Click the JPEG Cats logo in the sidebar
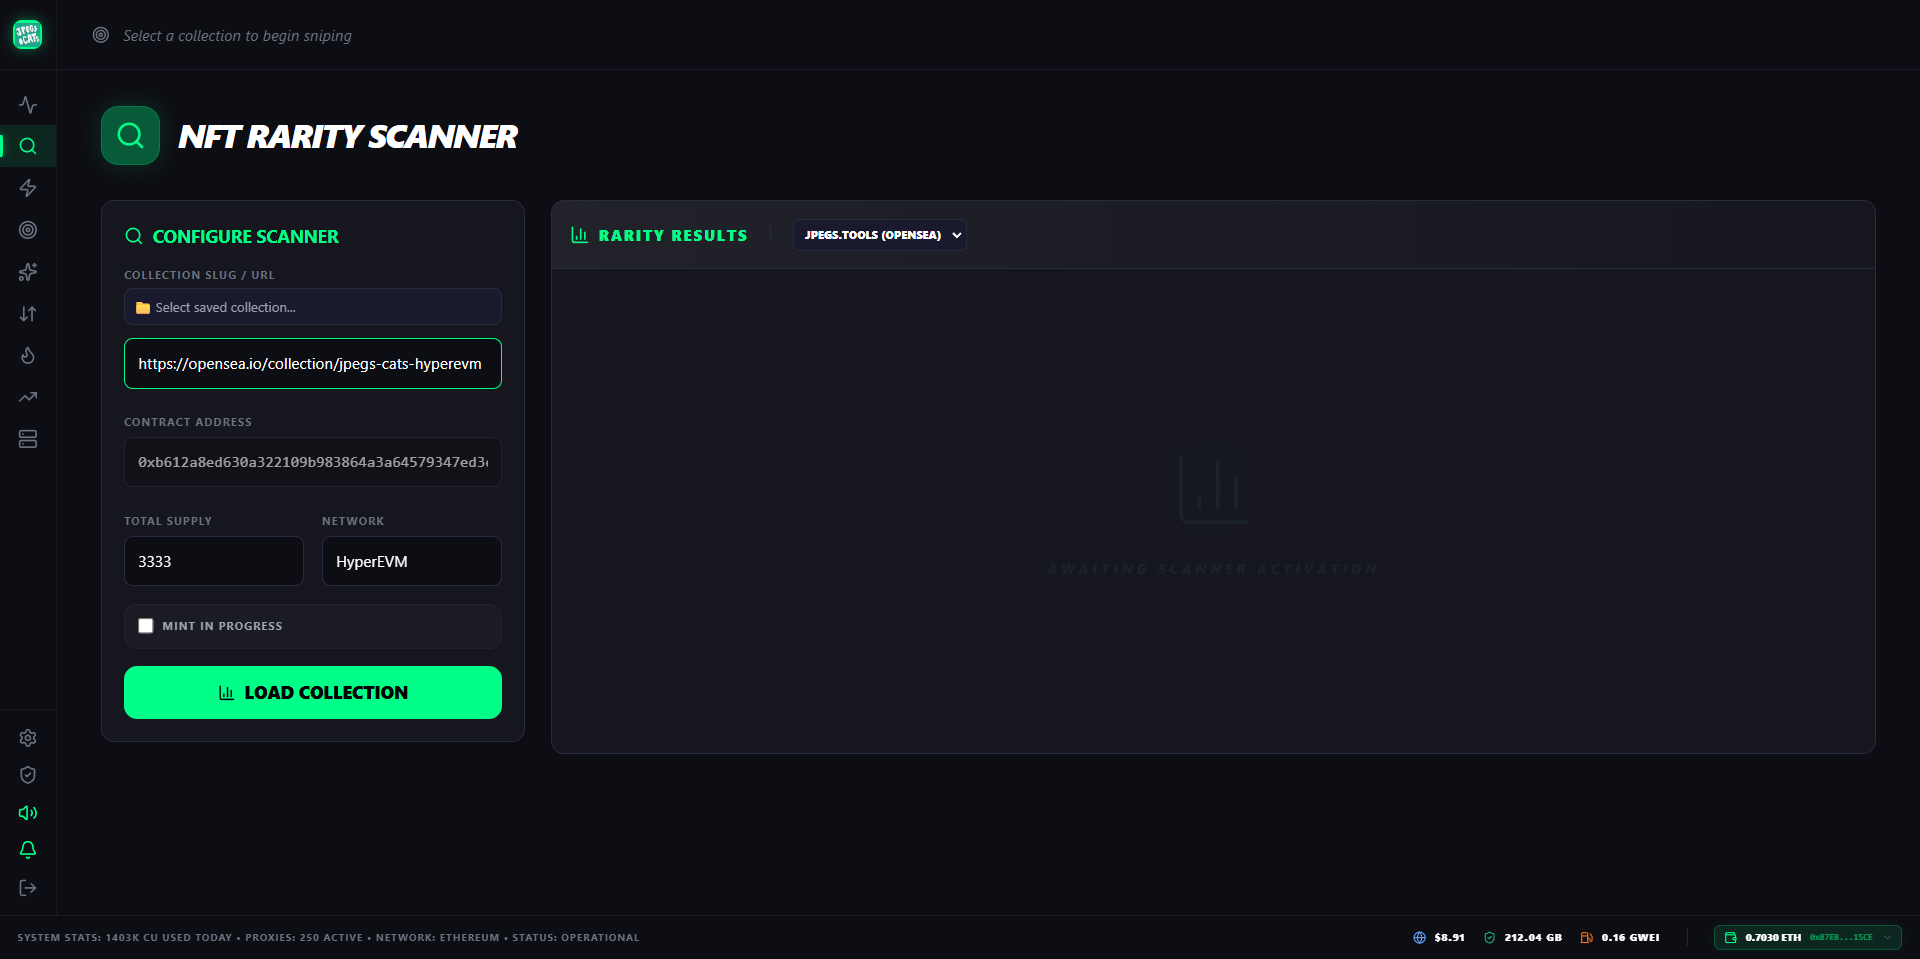Image resolution: width=1920 pixels, height=959 pixels. click(x=28, y=35)
